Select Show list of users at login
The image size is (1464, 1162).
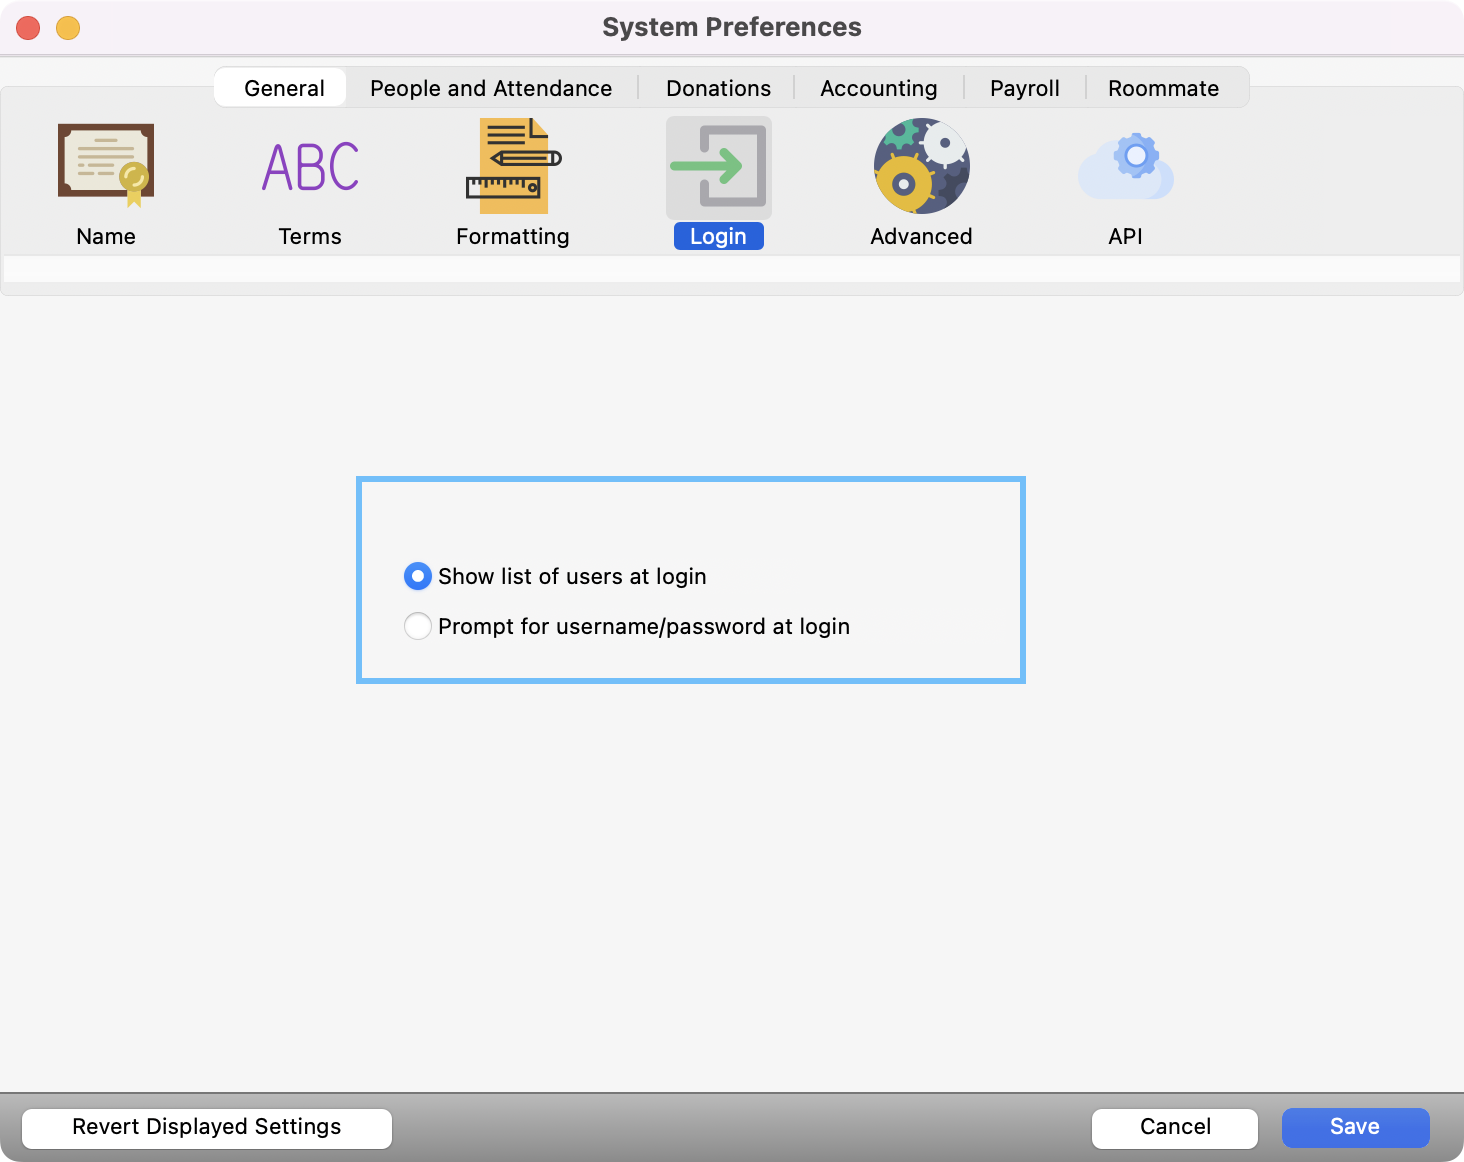pyautogui.click(x=418, y=576)
